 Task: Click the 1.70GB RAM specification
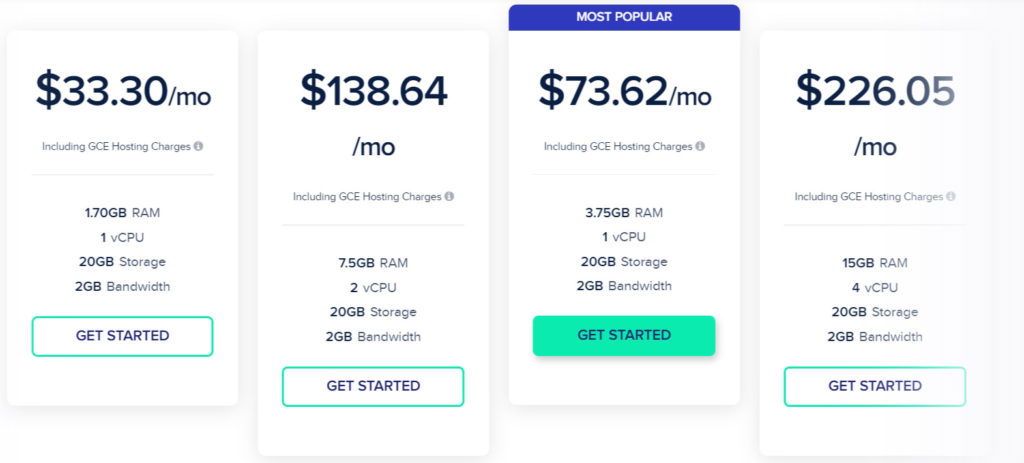point(122,213)
